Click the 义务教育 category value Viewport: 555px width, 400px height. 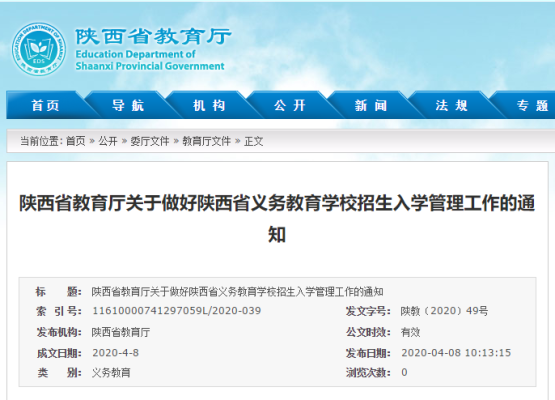[111, 372]
